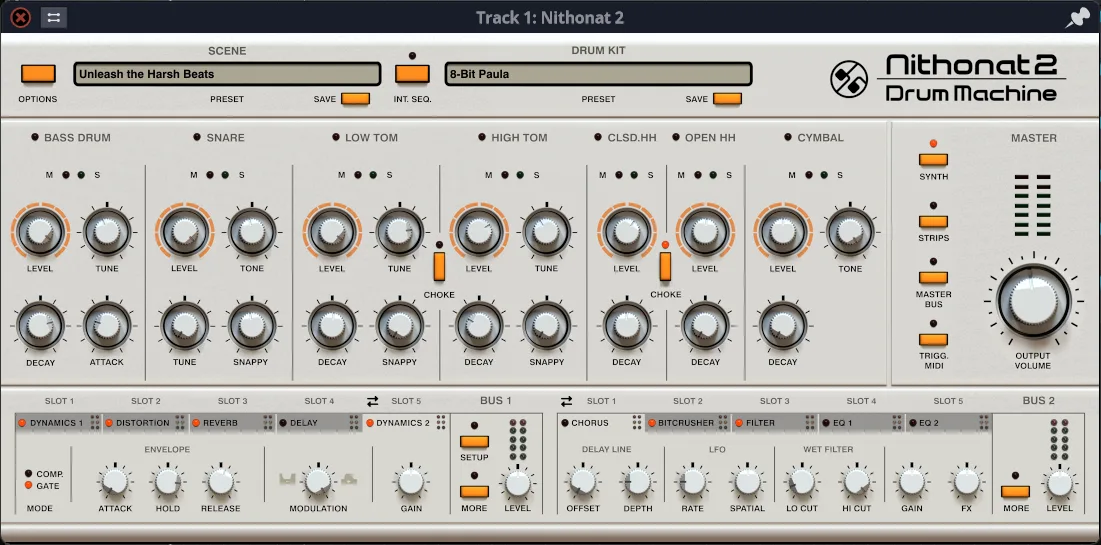
Task: Open the Scene preset field Unleash the Harsh Beats
Action: pyautogui.click(x=227, y=74)
